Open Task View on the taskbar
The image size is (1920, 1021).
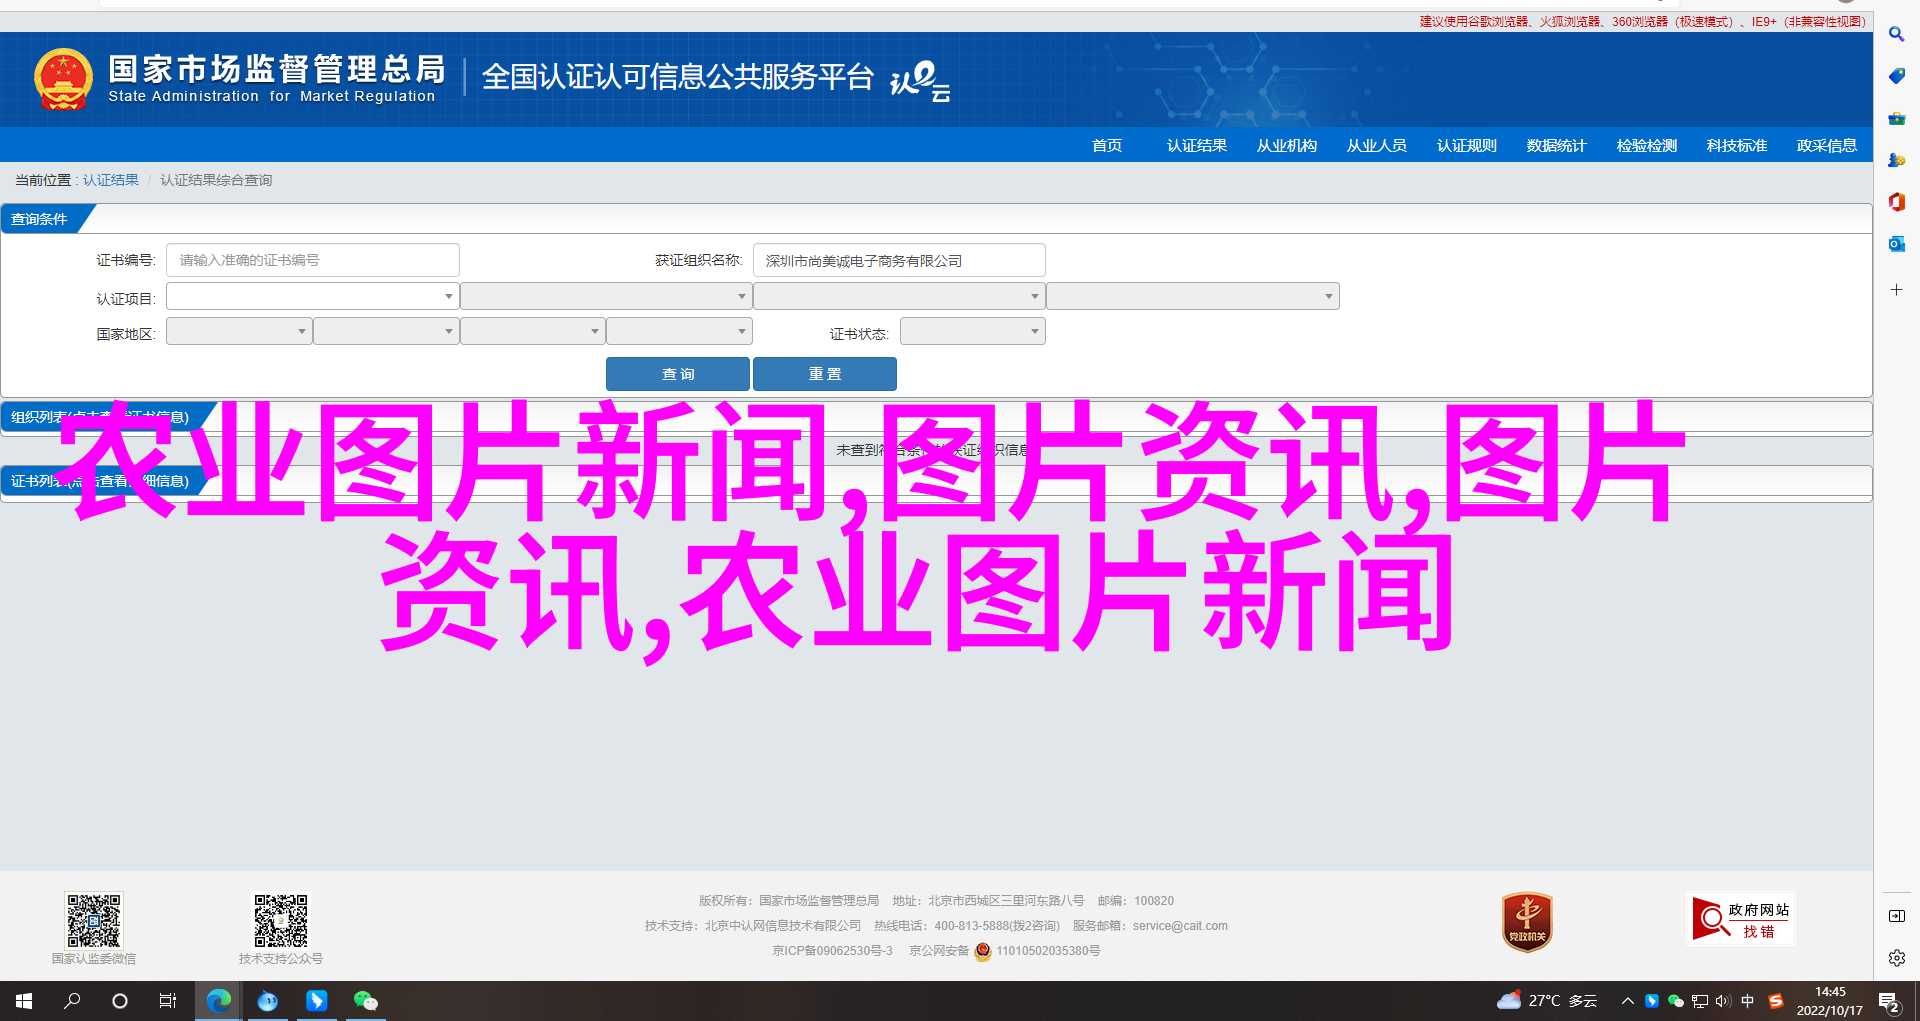[x=168, y=1001]
